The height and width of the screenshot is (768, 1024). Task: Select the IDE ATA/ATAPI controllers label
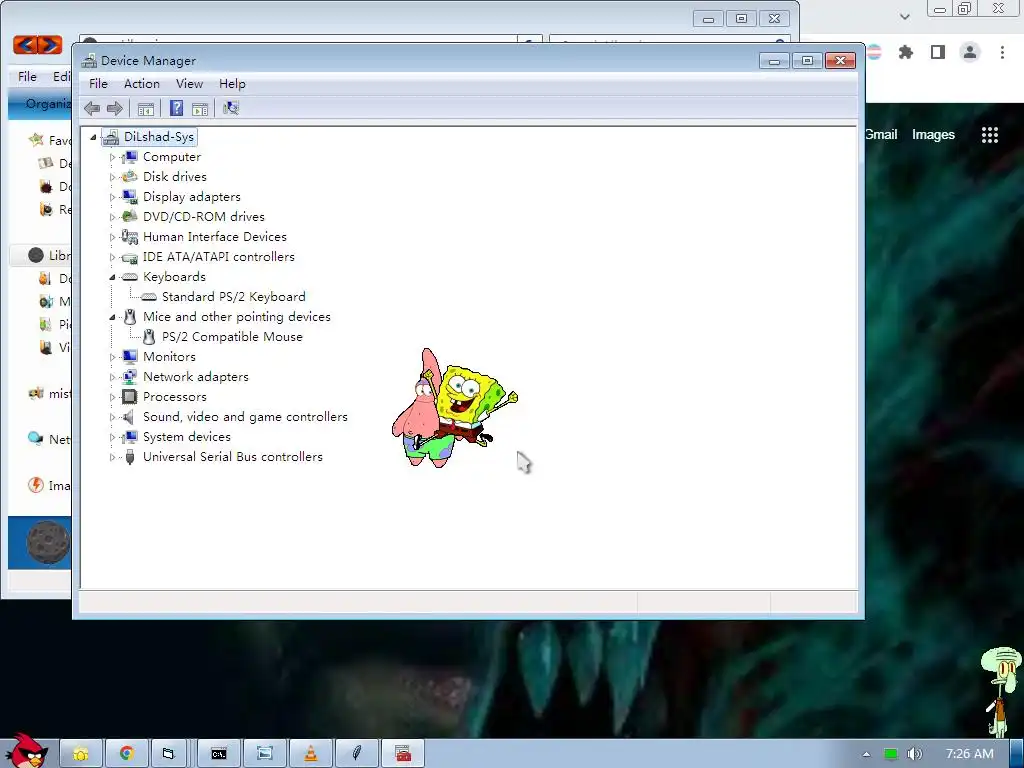(x=219, y=257)
